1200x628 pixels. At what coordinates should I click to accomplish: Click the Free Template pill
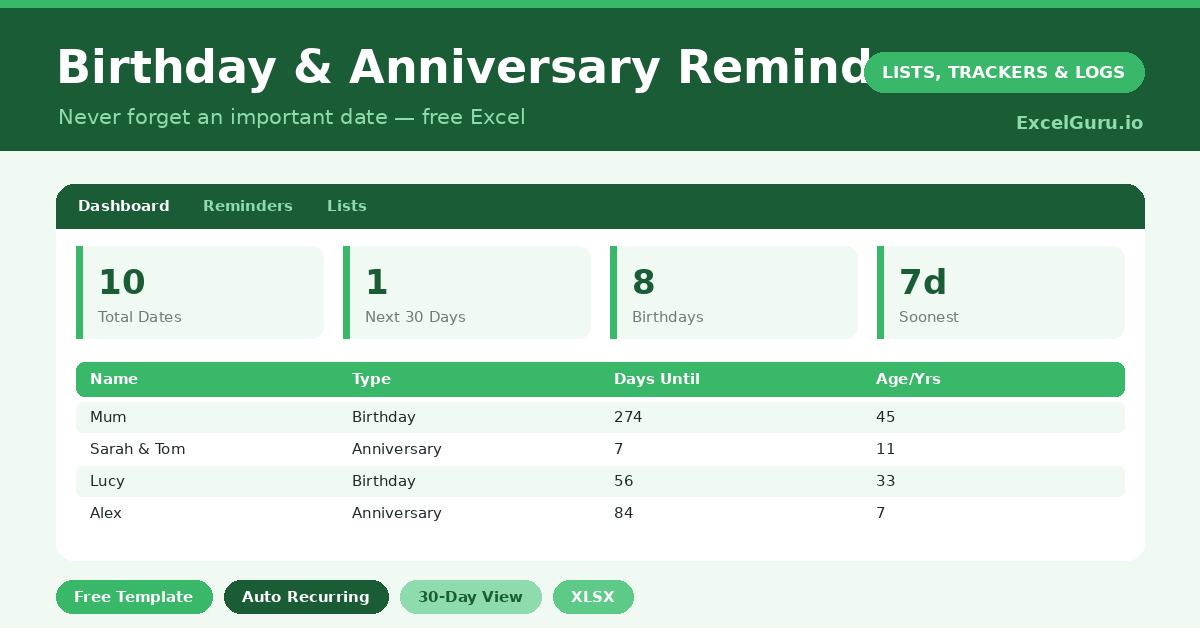pos(134,597)
